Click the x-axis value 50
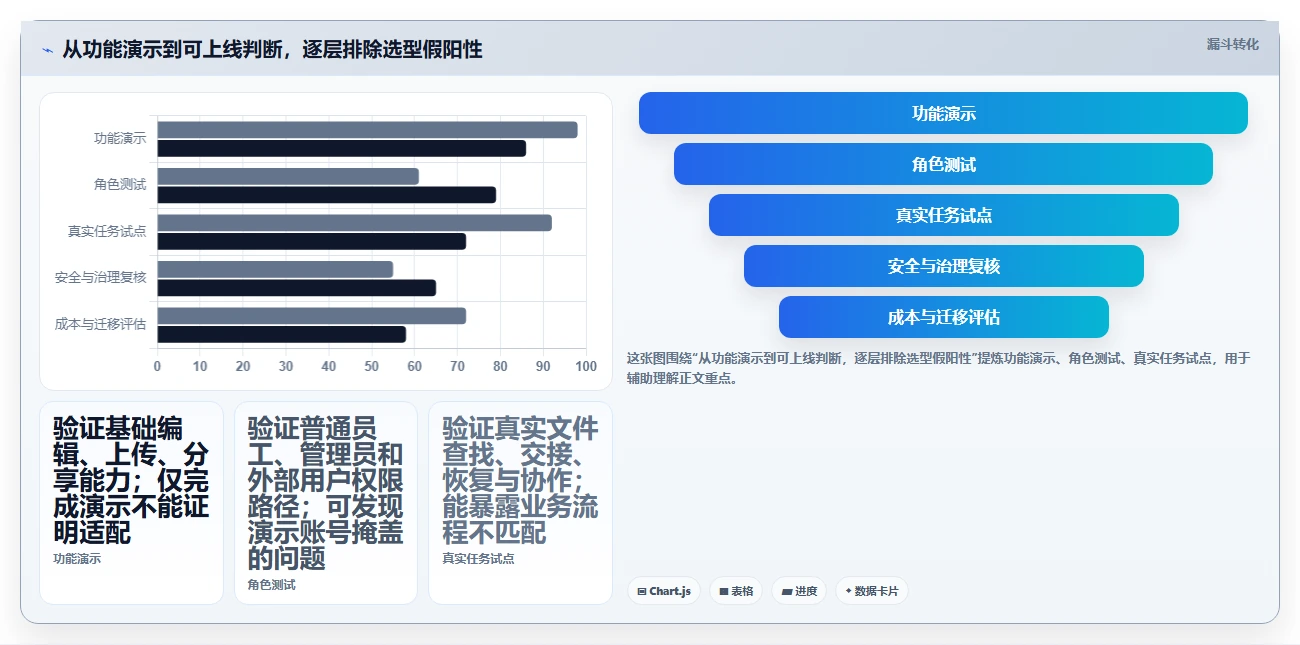 [372, 366]
